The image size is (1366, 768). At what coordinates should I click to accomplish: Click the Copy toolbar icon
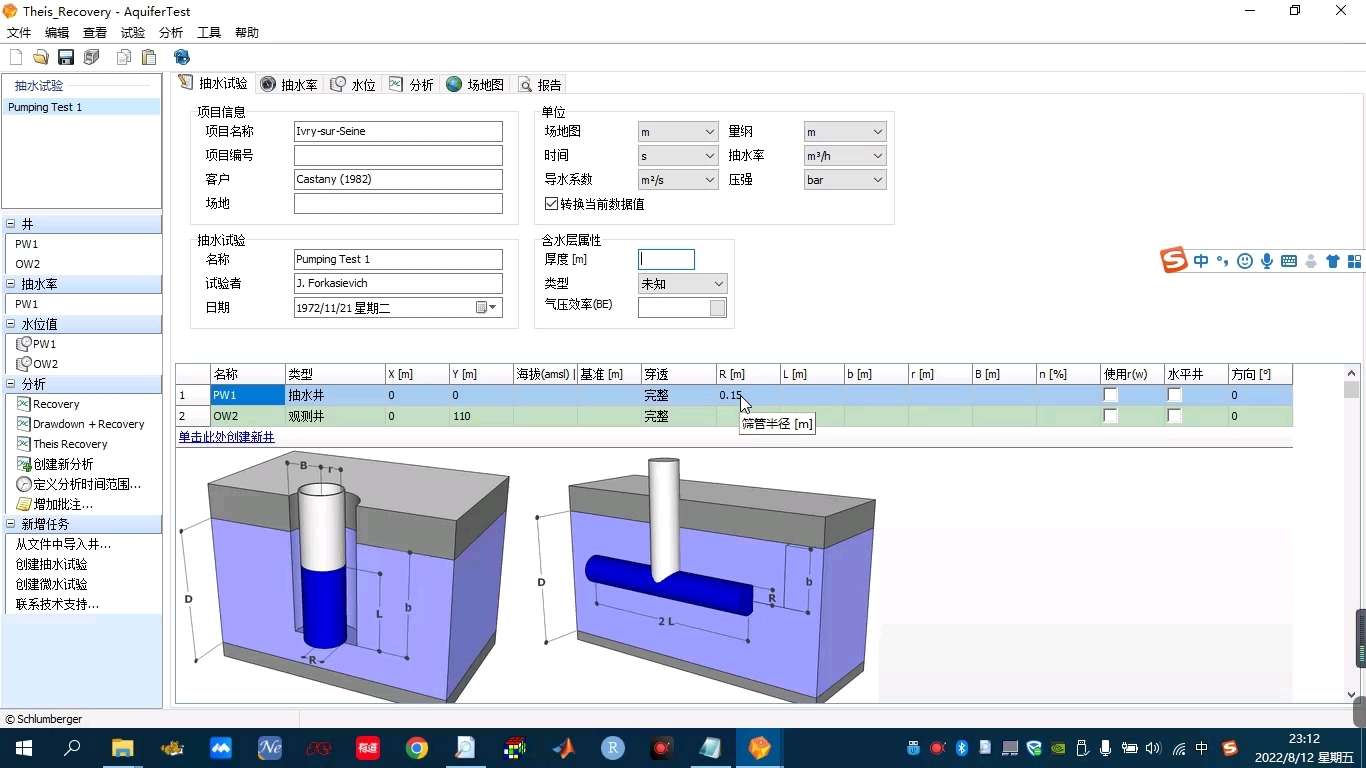(124, 57)
